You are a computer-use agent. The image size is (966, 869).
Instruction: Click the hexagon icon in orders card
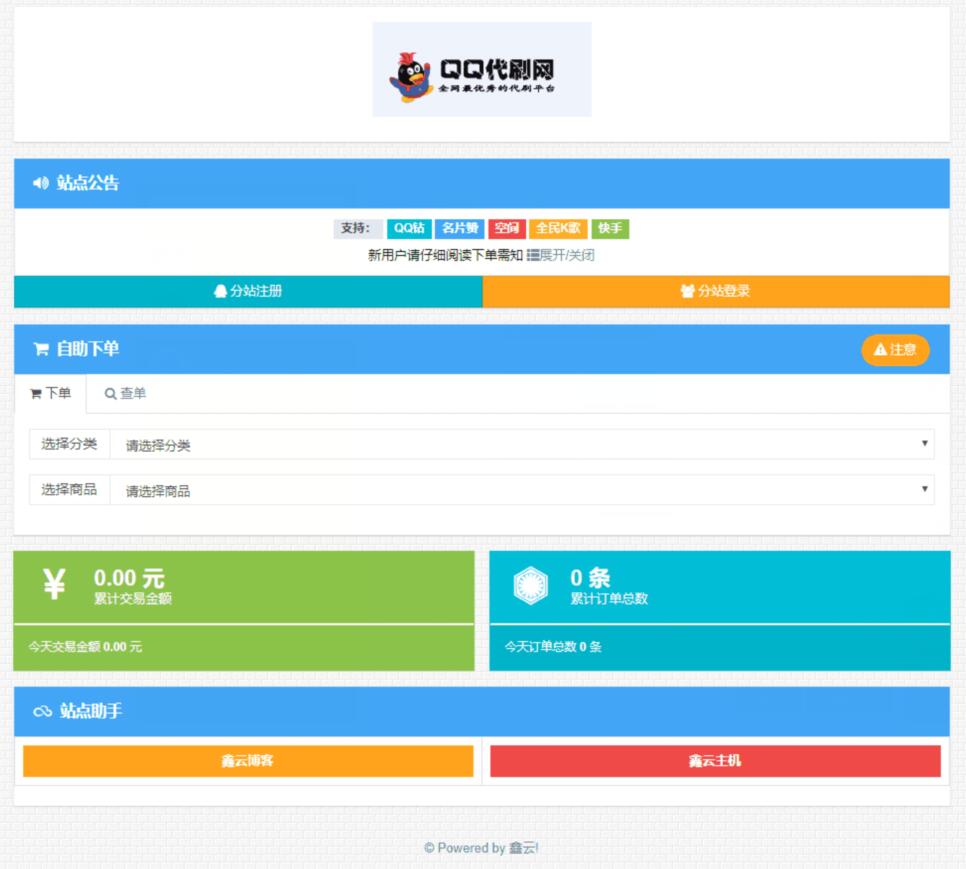coord(530,586)
